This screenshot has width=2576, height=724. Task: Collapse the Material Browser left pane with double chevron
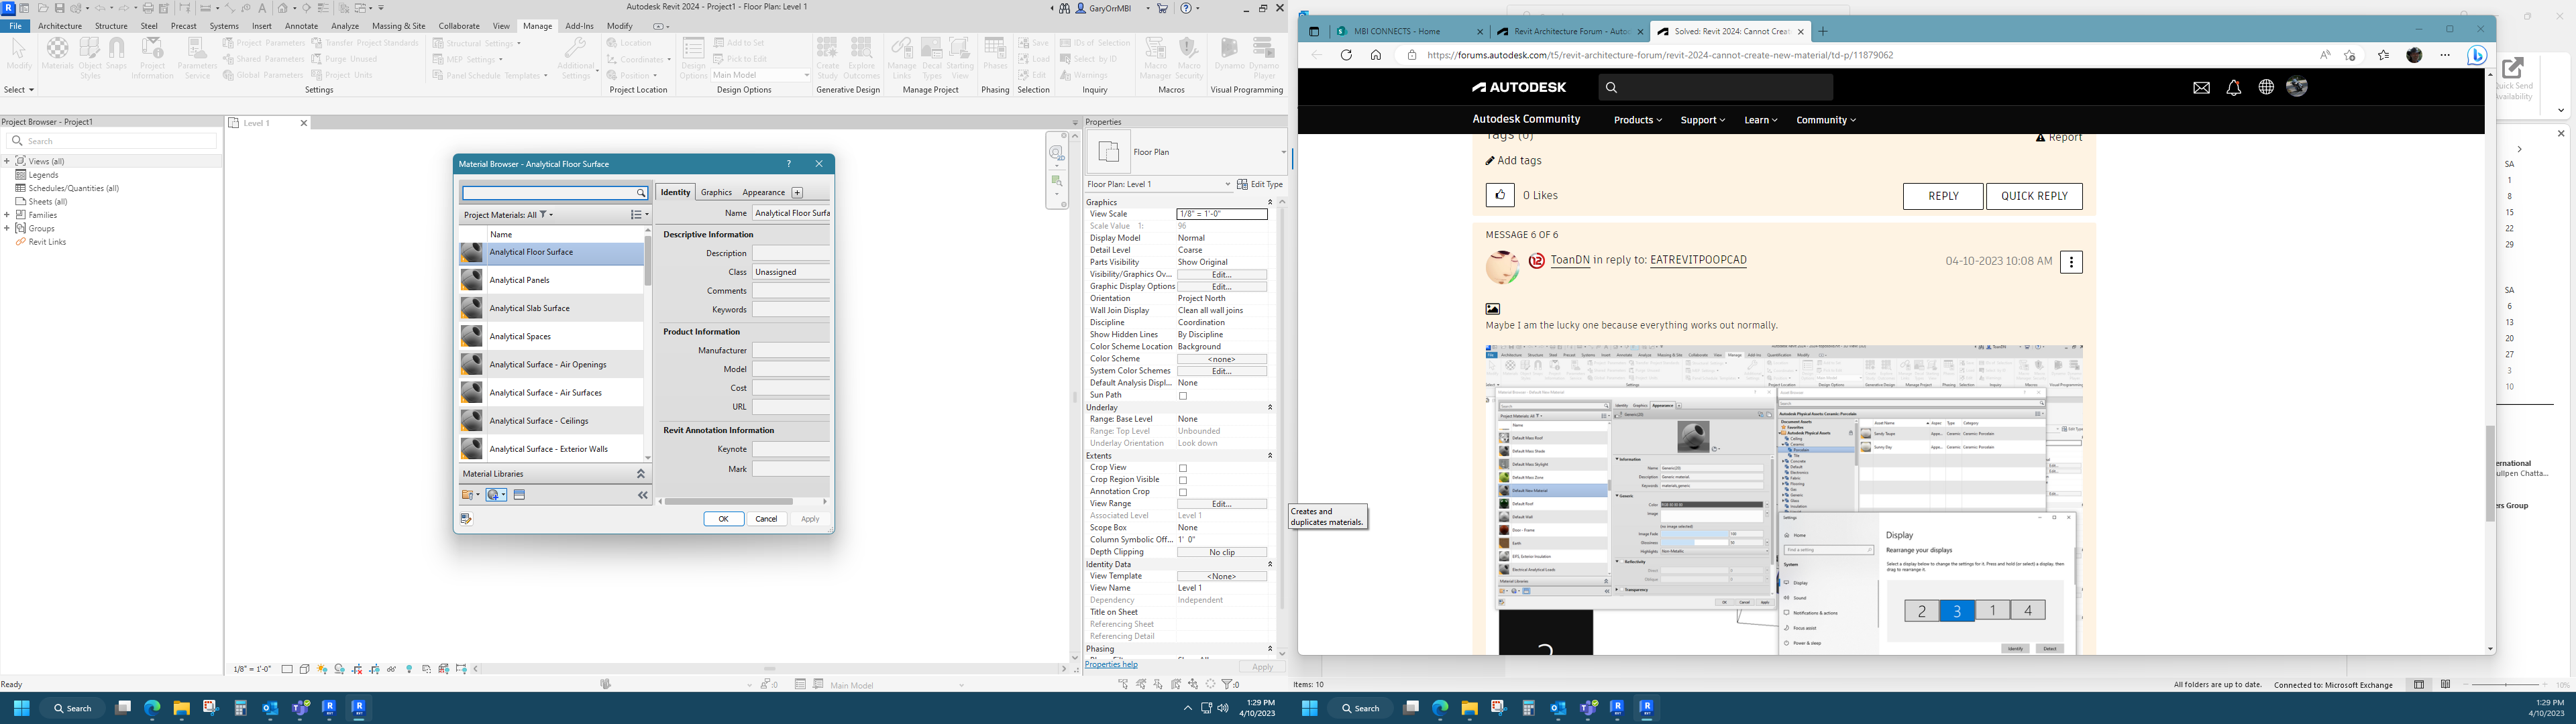(643, 495)
